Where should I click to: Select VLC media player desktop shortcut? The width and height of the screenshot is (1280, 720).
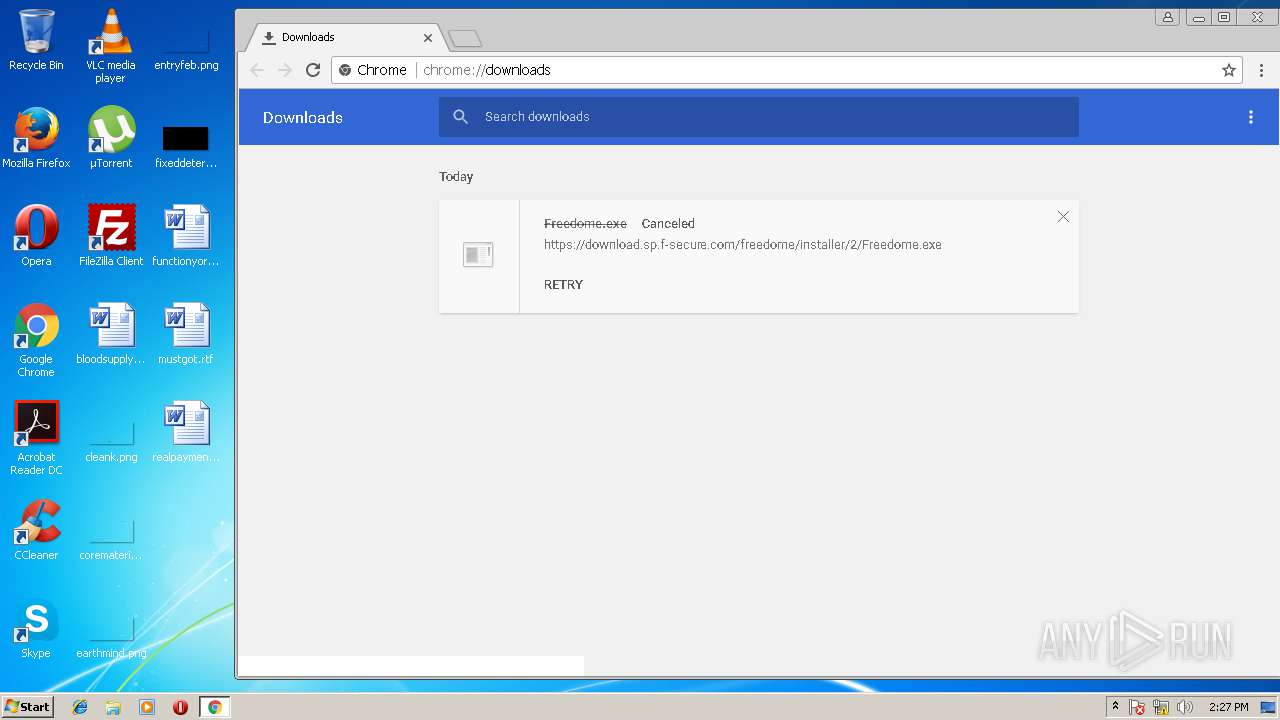pyautogui.click(x=110, y=46)
